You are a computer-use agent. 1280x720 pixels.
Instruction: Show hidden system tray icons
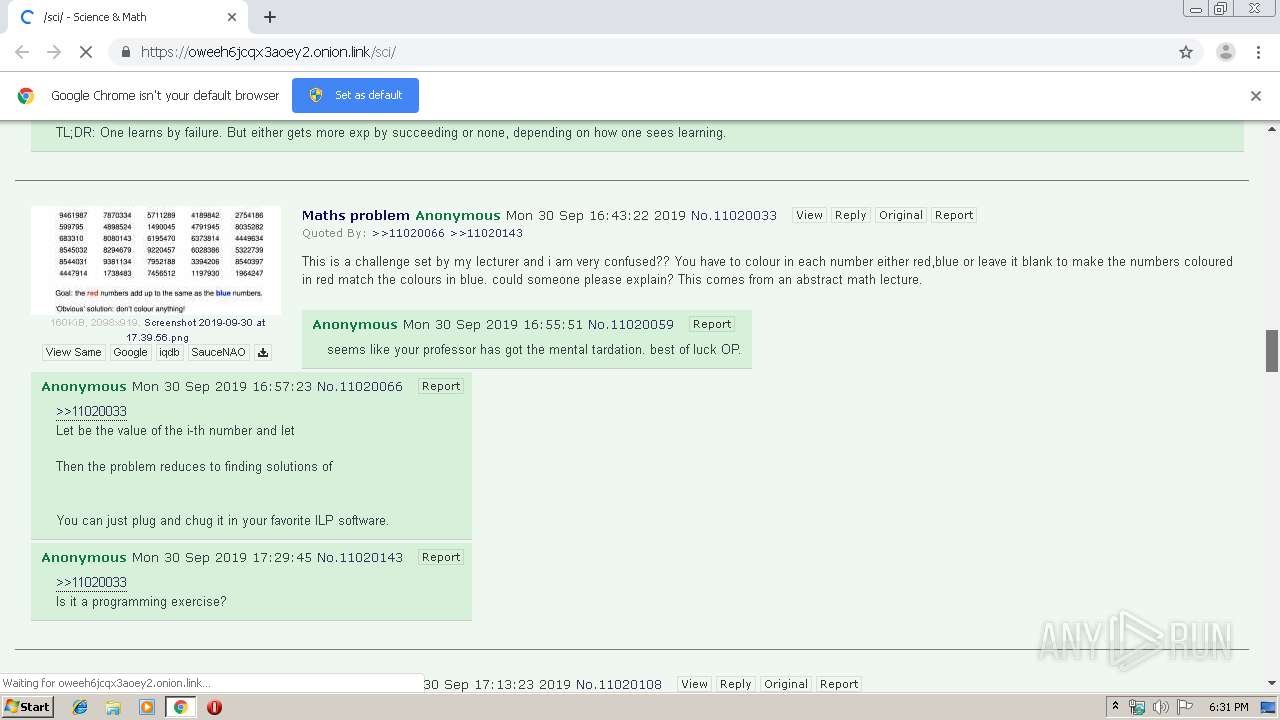pos(1115,707)
